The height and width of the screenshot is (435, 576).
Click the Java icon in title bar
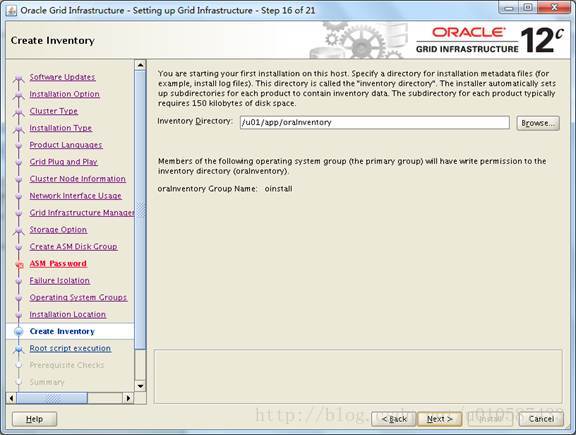pyautogui.click(x=11, y=10)
